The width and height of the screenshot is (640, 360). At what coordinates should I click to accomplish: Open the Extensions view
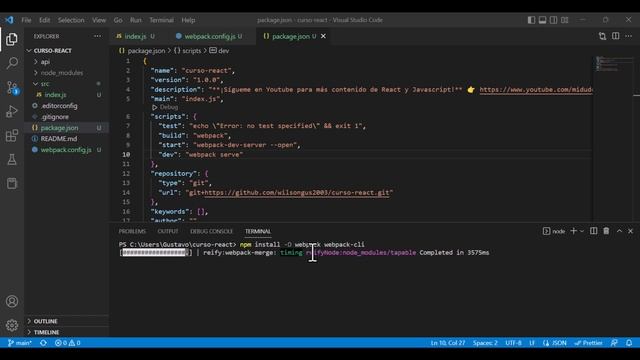(x=12, y=136)
